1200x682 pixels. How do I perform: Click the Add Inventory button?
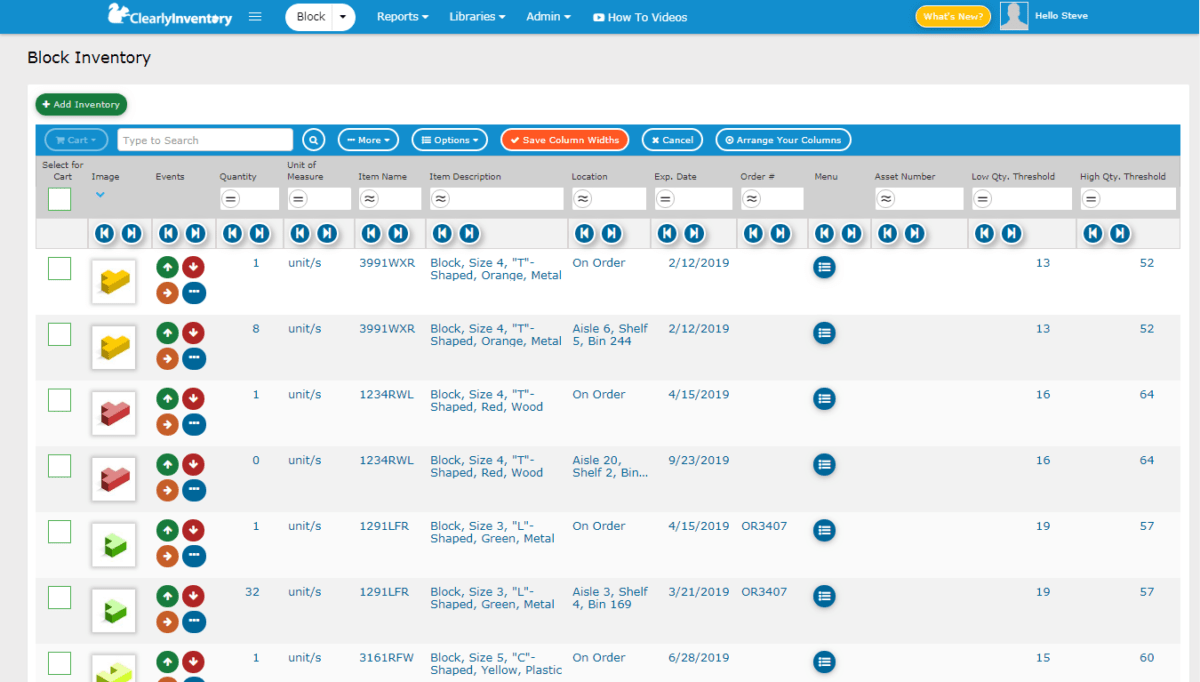(80, 104)
